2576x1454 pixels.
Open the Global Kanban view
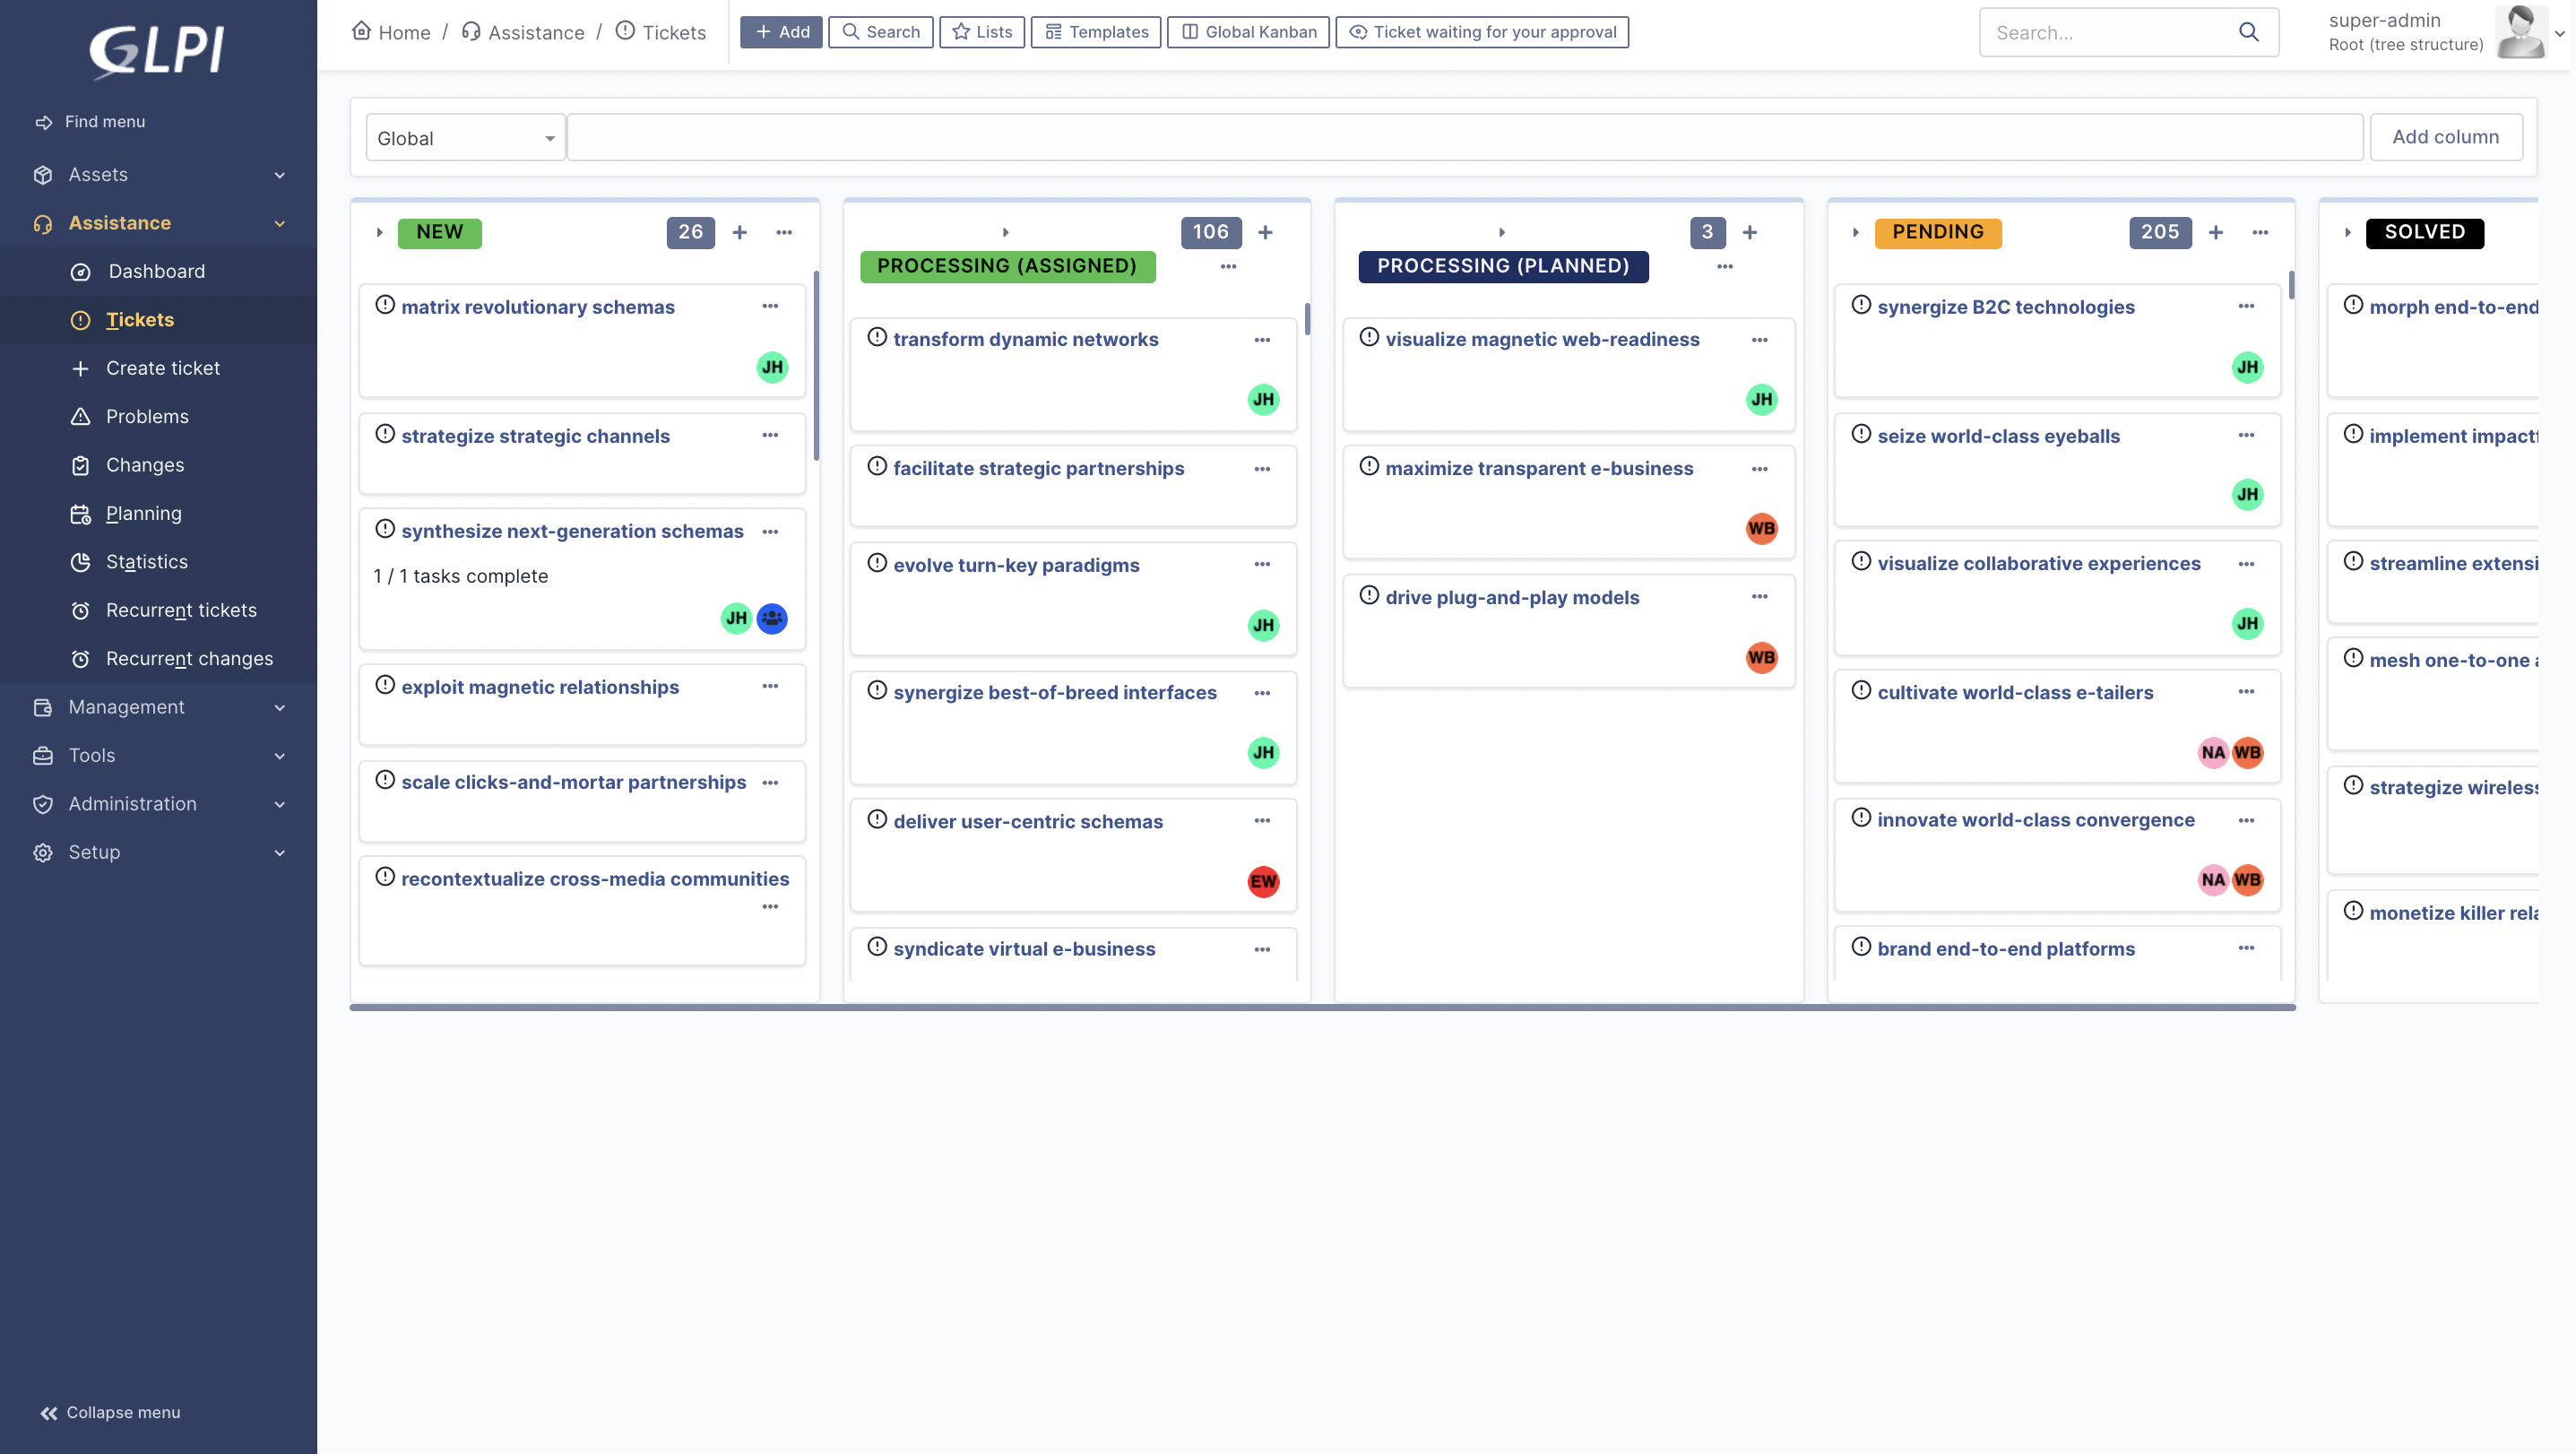coord(1247,31)
